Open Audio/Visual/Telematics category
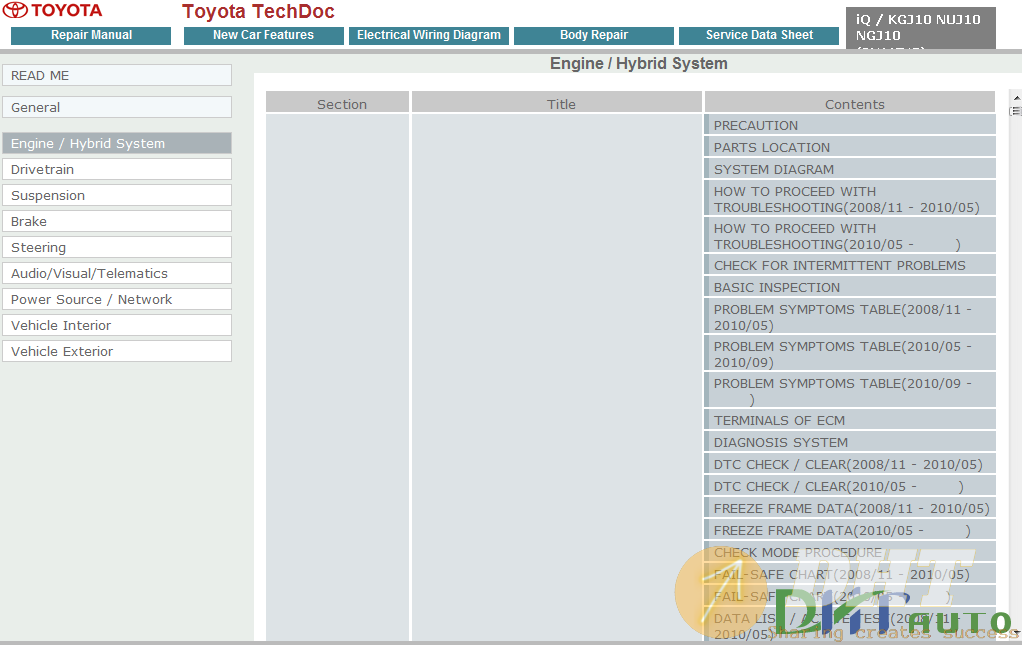Viewport: 1022px width, 645px height. tap(117, 273)
